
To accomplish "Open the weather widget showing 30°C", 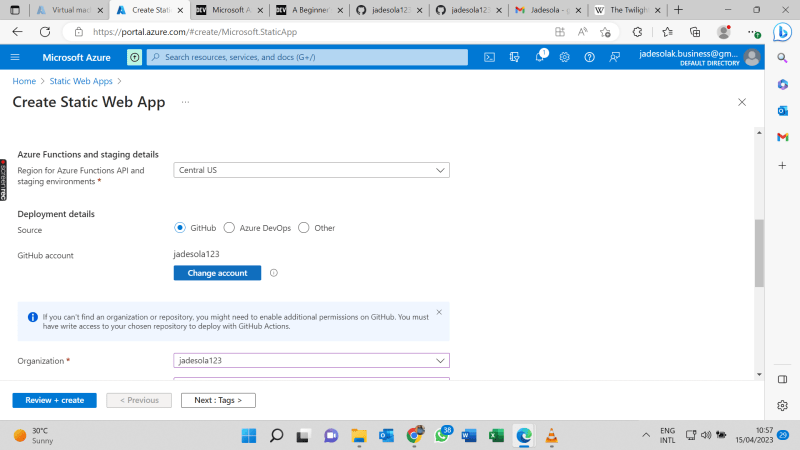I will tap(34, 436).
